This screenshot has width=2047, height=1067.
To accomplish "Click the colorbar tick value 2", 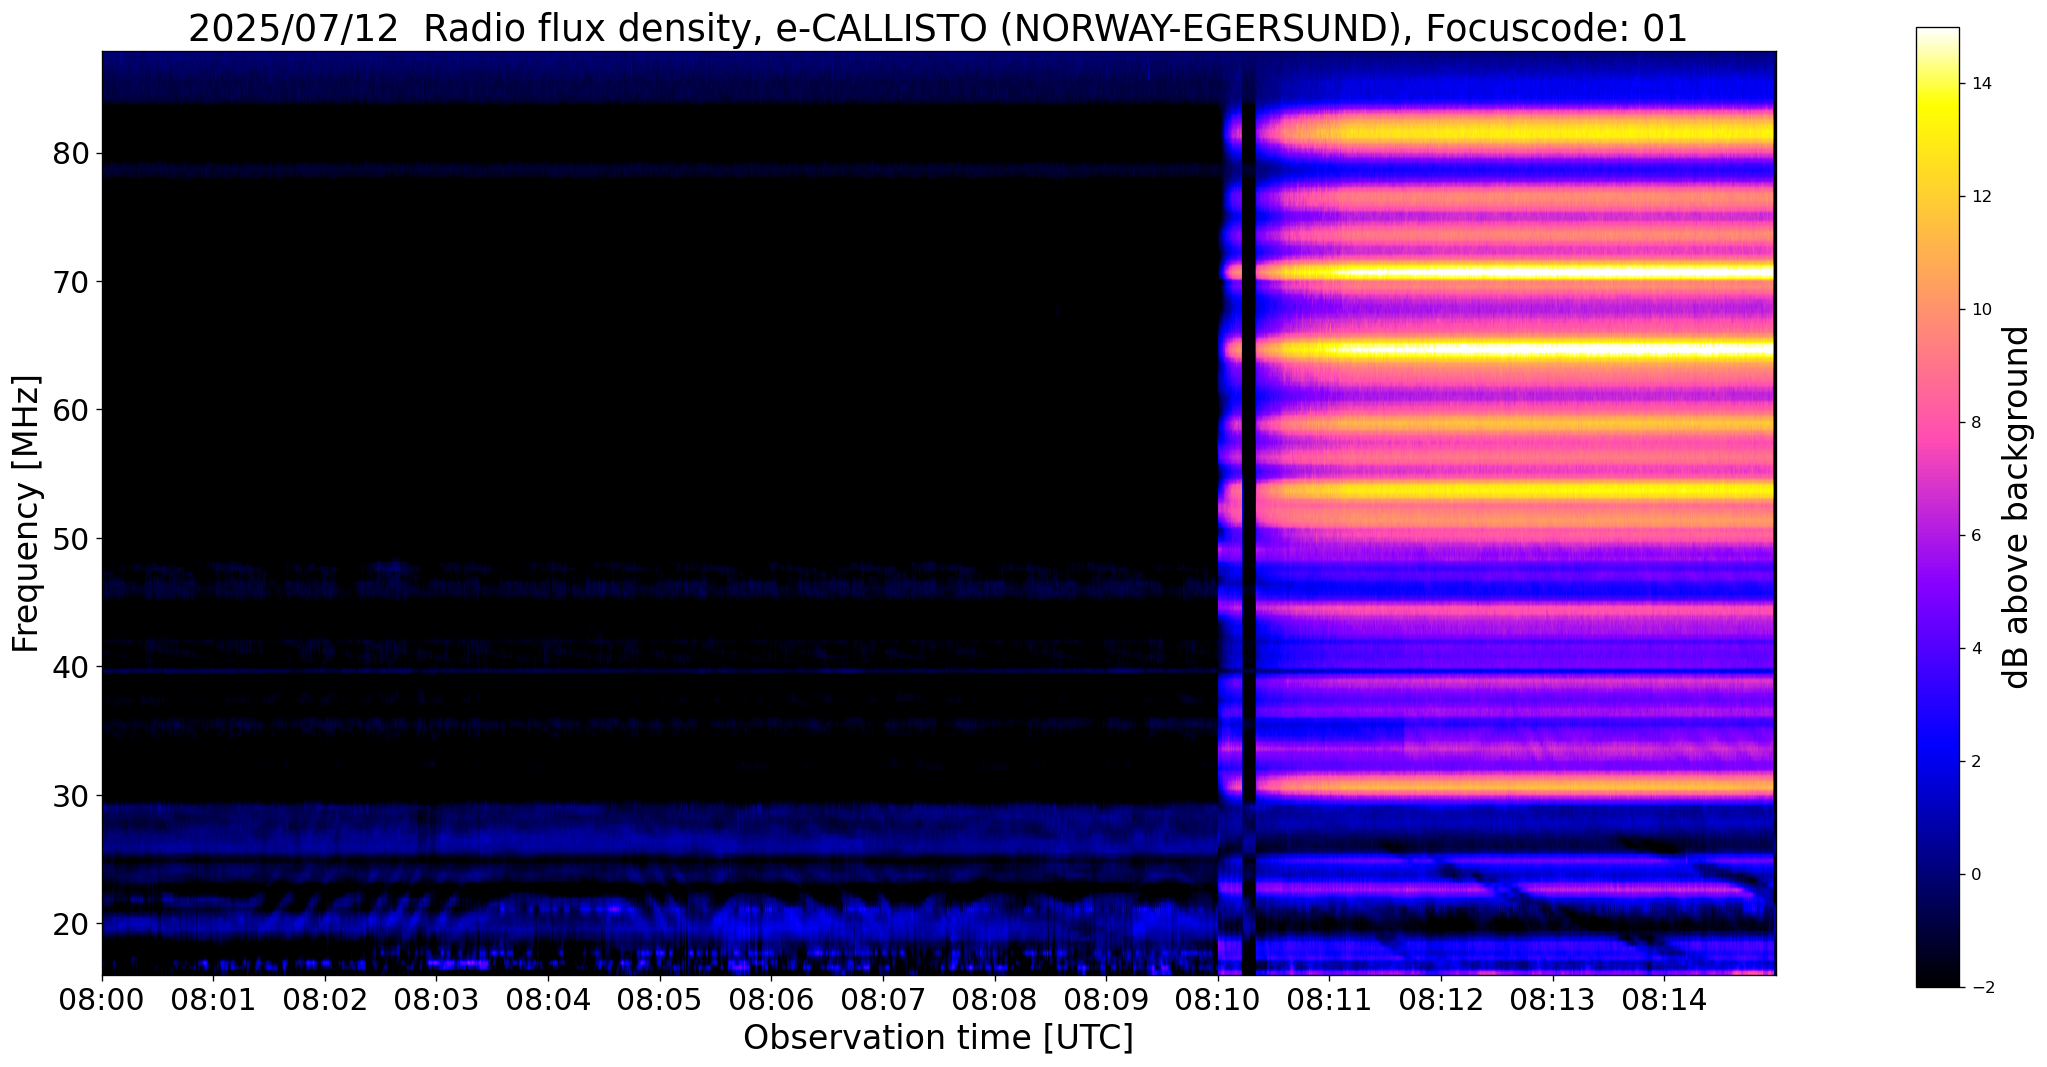I will tap(1975, 762).
